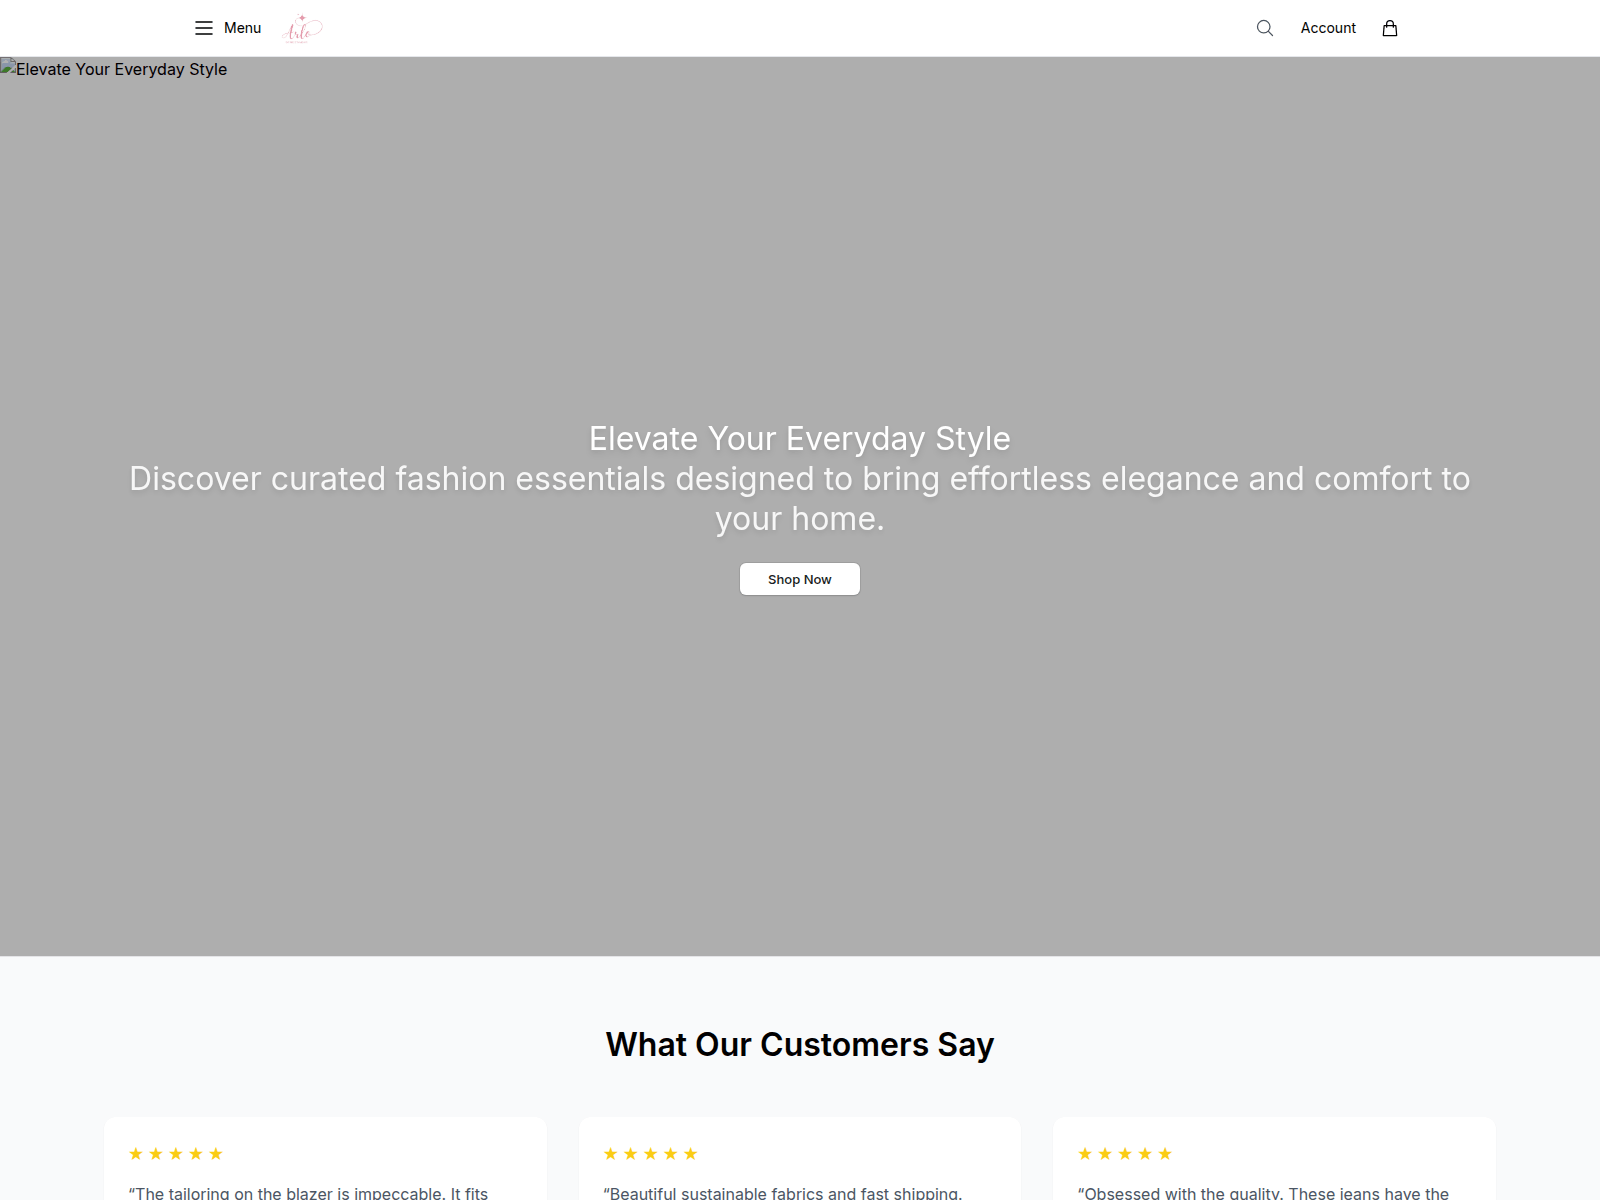Viewport: 1600px width, 1200px height.
Task: Select the hero heading Elevate Your Everyday Style
Action: coord(800,439)
